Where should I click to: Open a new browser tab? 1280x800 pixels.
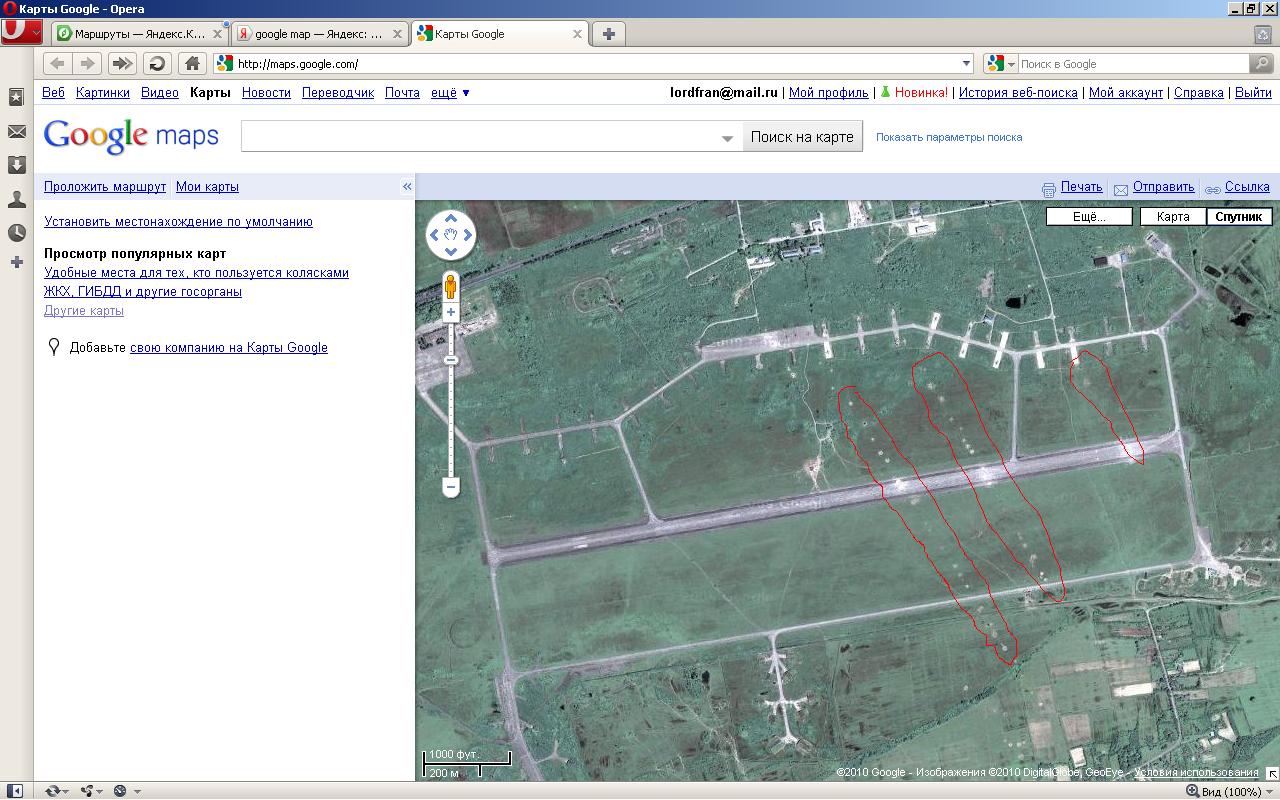pos(608,34)
